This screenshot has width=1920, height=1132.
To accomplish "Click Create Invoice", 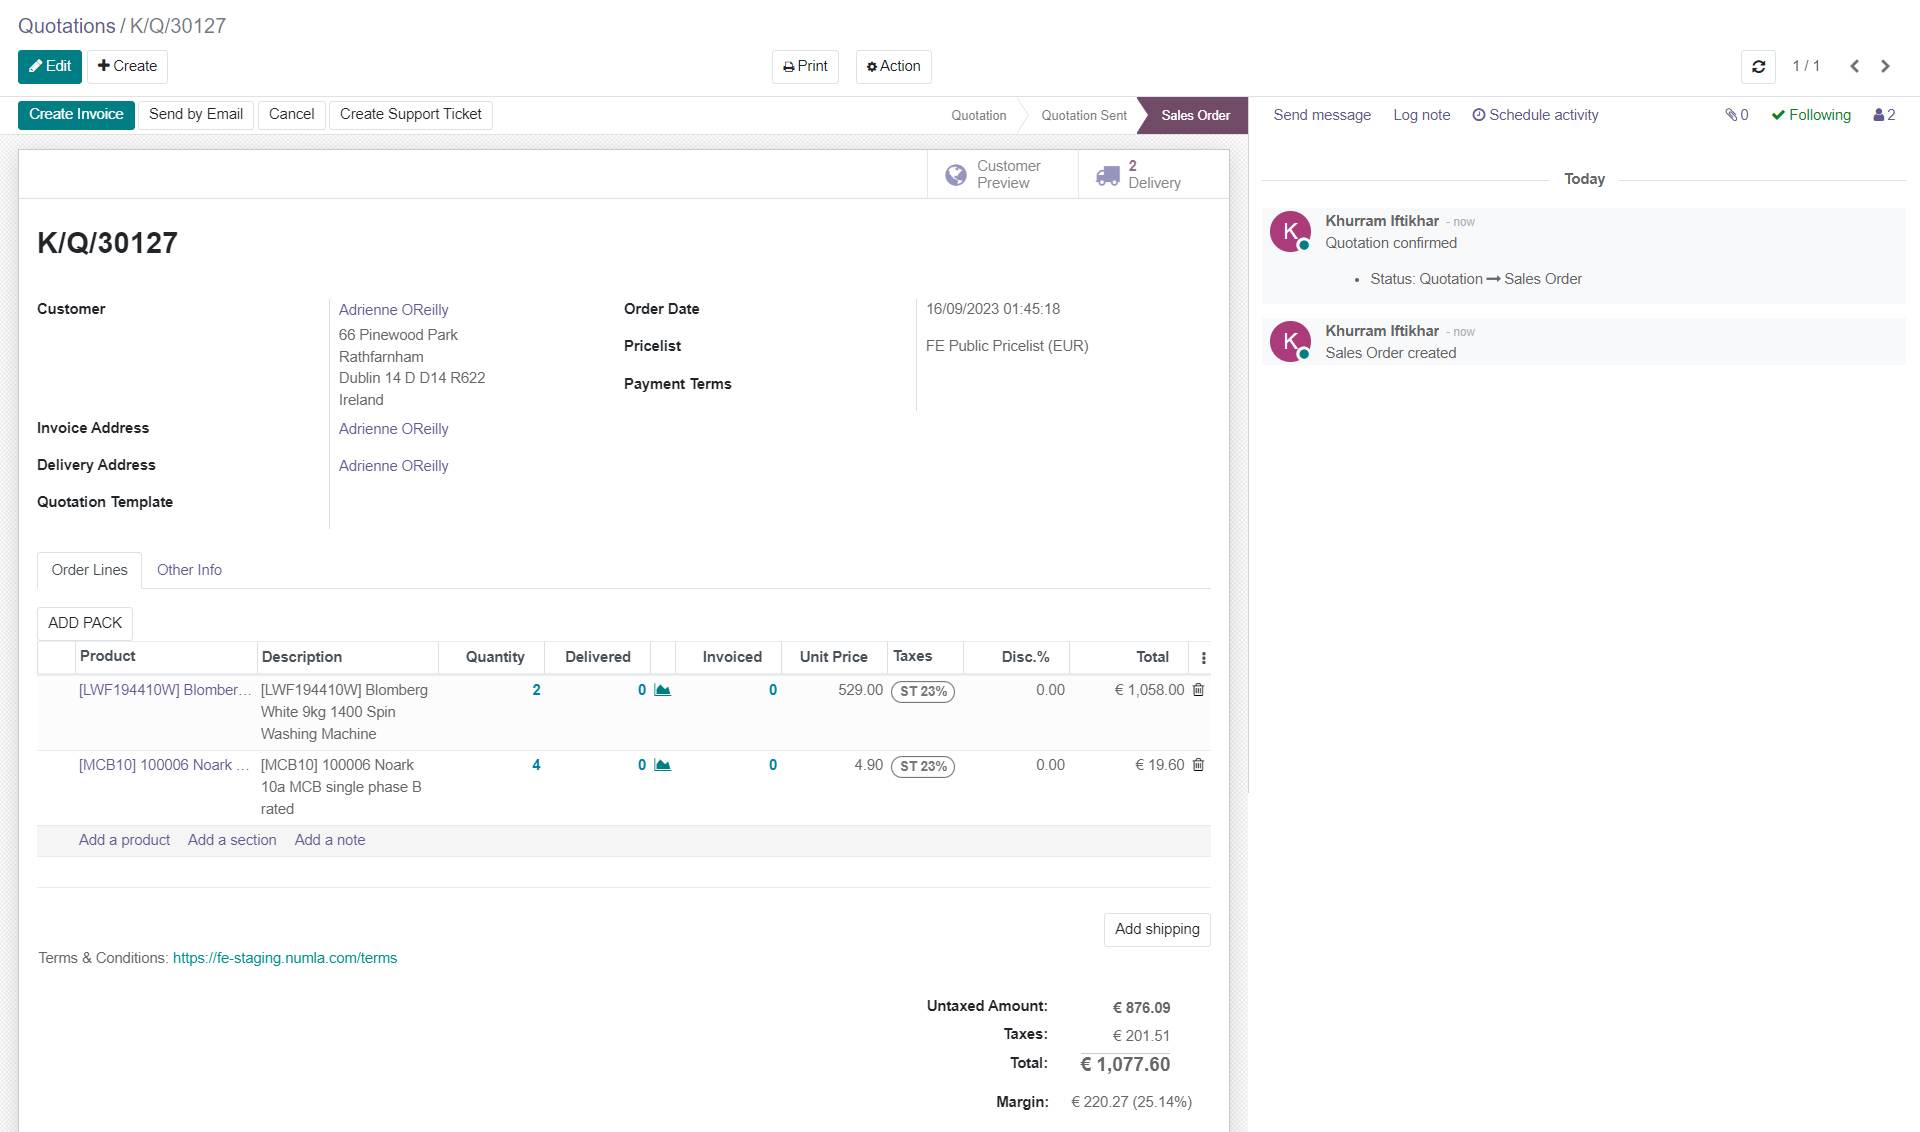I will pos(76,114).
